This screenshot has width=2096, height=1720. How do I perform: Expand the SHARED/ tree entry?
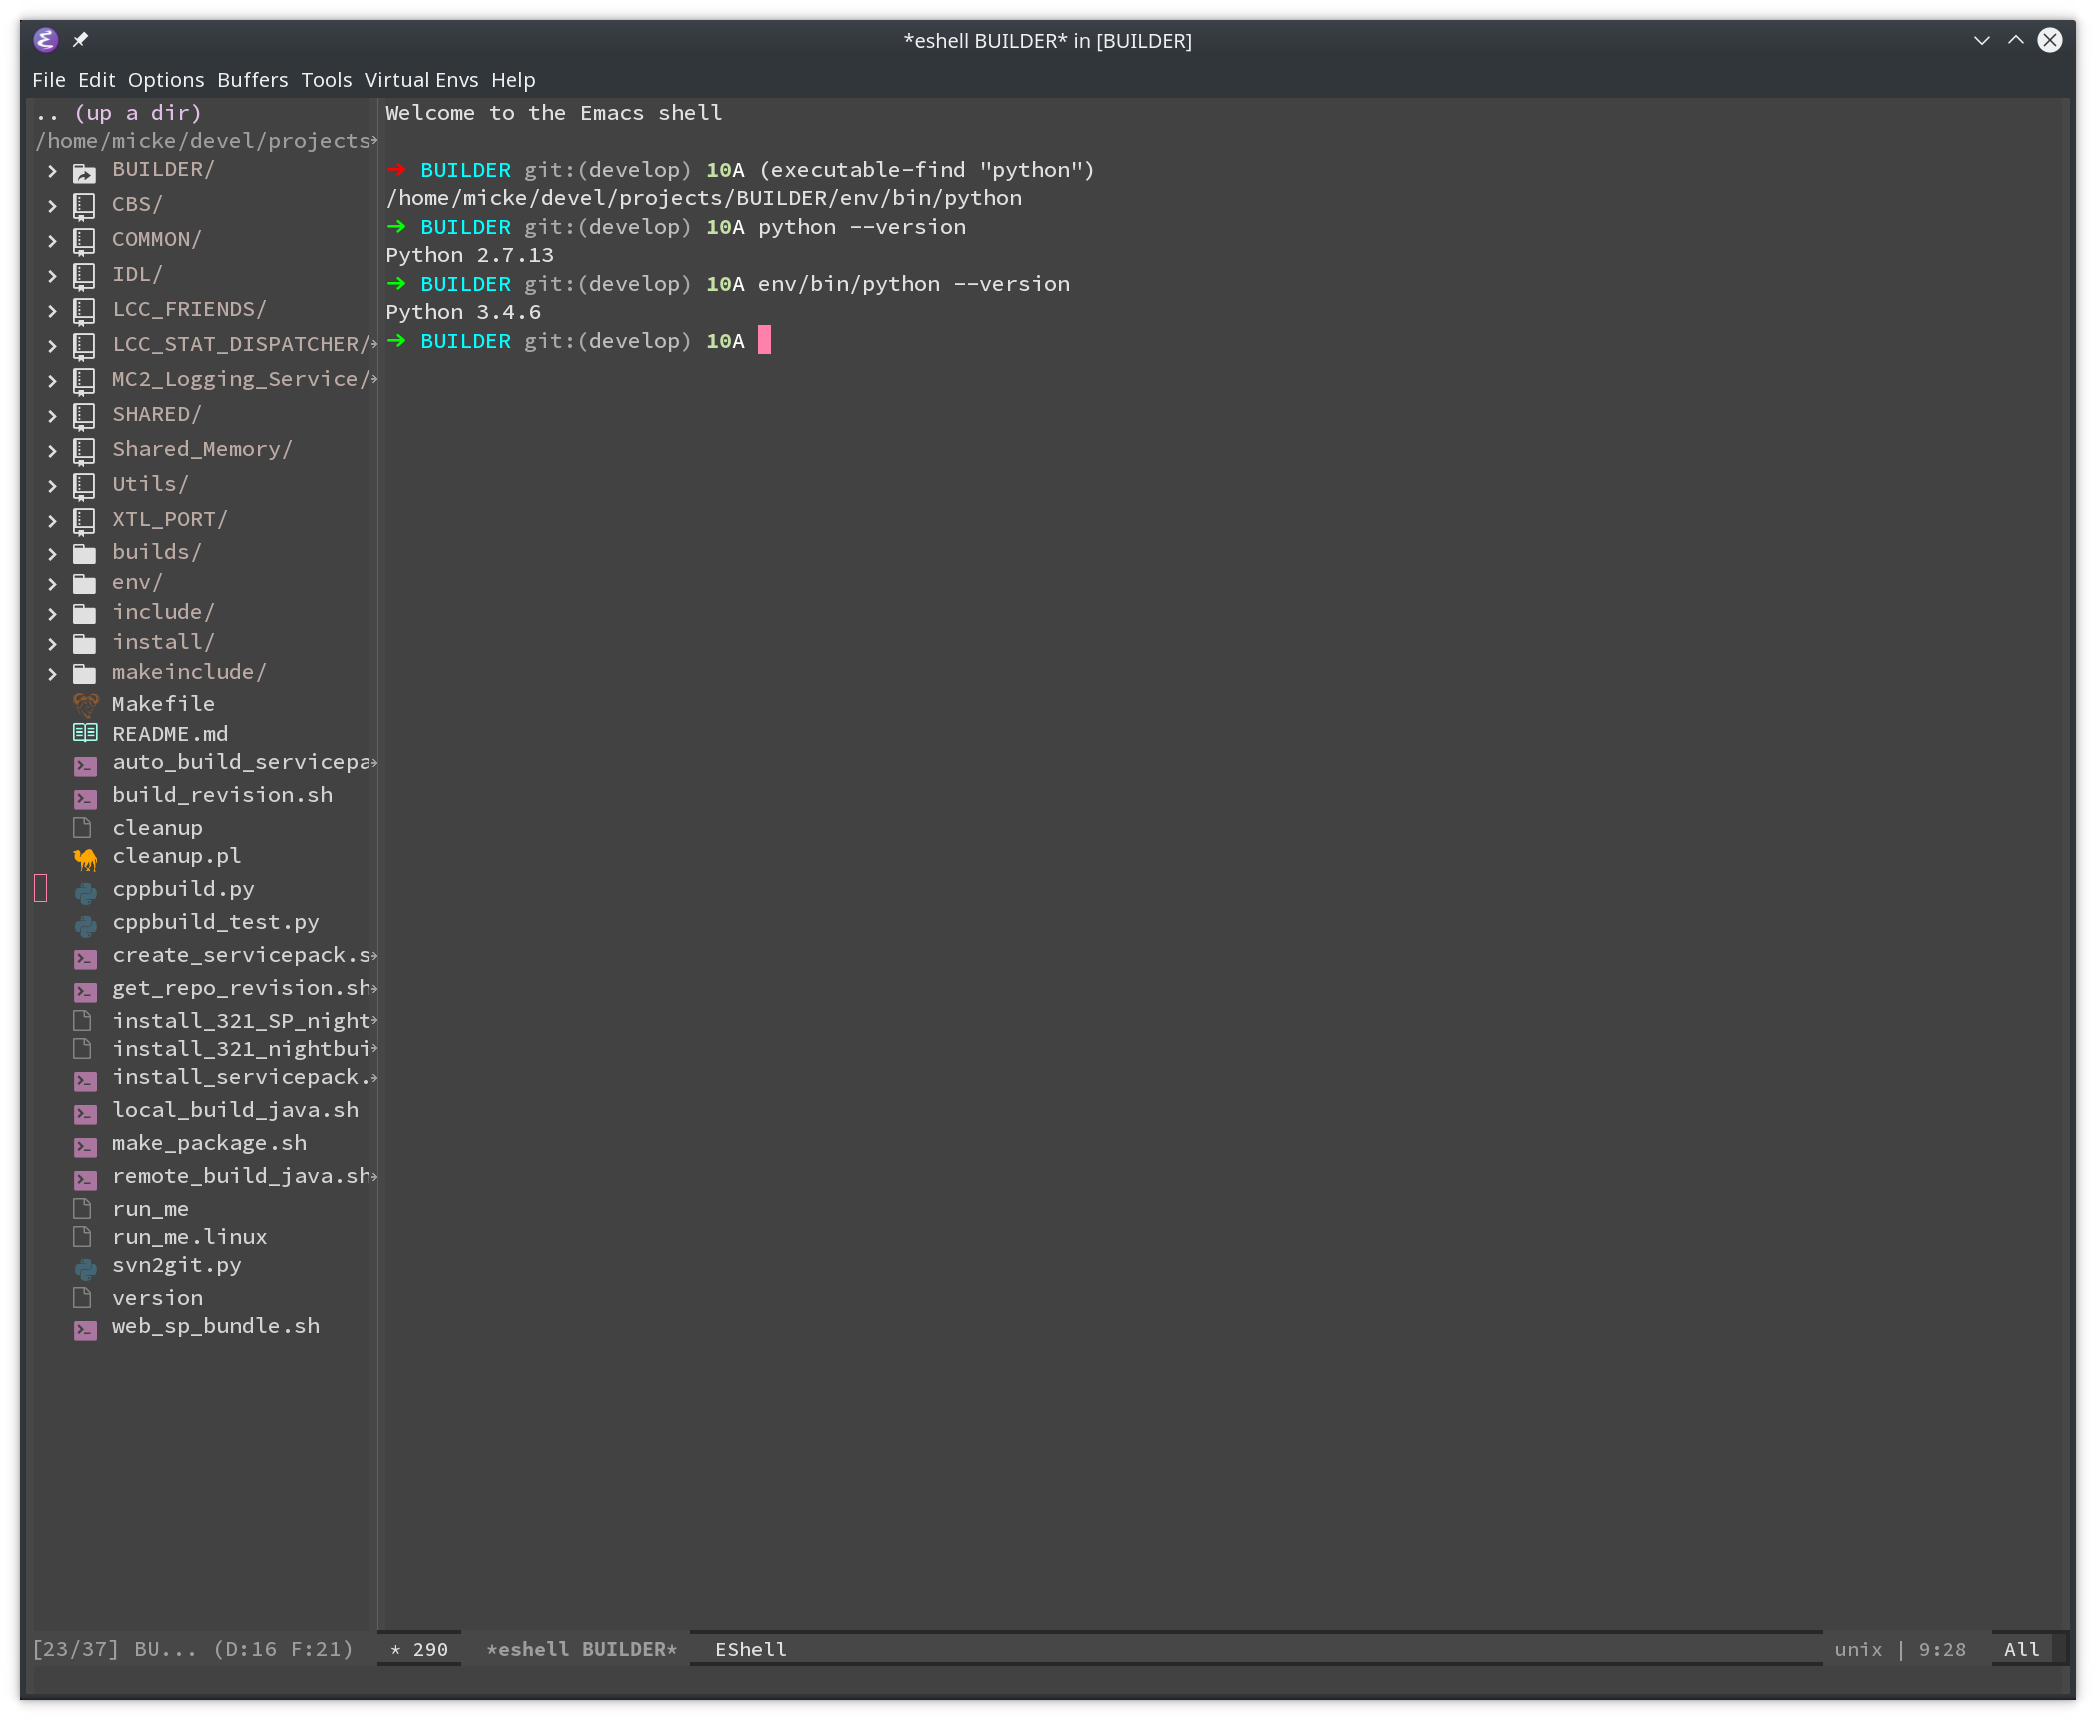tap(53, 415)
